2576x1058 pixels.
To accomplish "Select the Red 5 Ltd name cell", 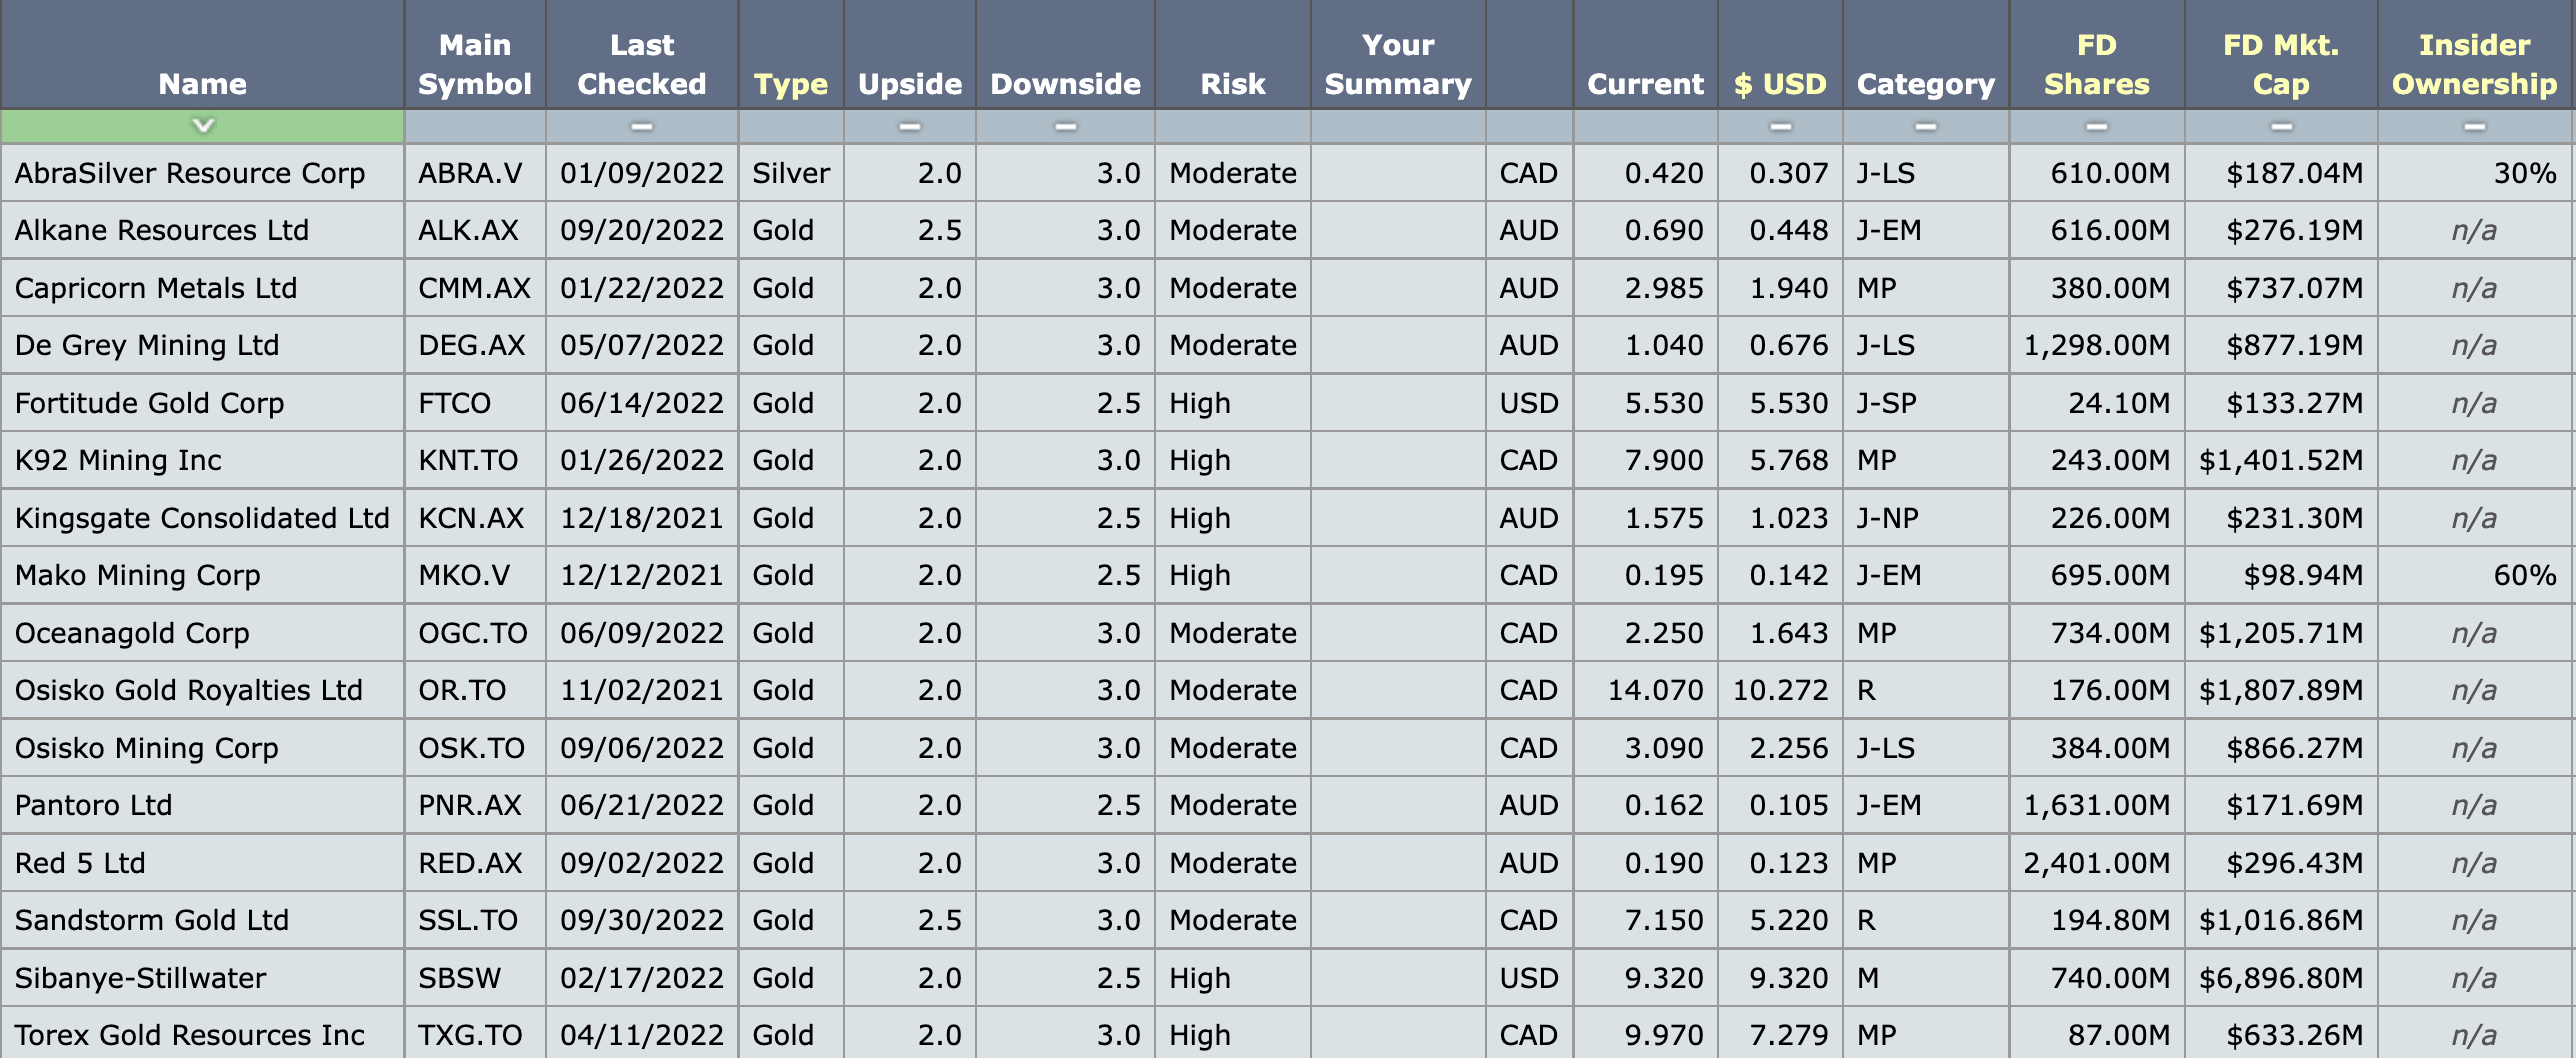I will point(203,863).
